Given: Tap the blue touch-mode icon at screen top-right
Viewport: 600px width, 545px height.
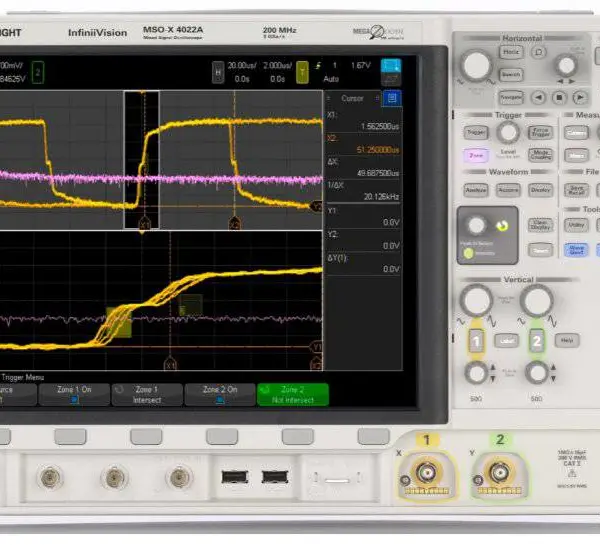Looking at the screenshot, I should coord(391,65).
